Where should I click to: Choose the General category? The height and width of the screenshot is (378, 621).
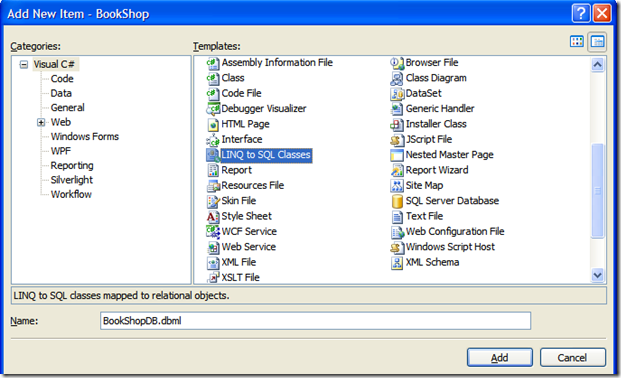[x=67, y=107]
